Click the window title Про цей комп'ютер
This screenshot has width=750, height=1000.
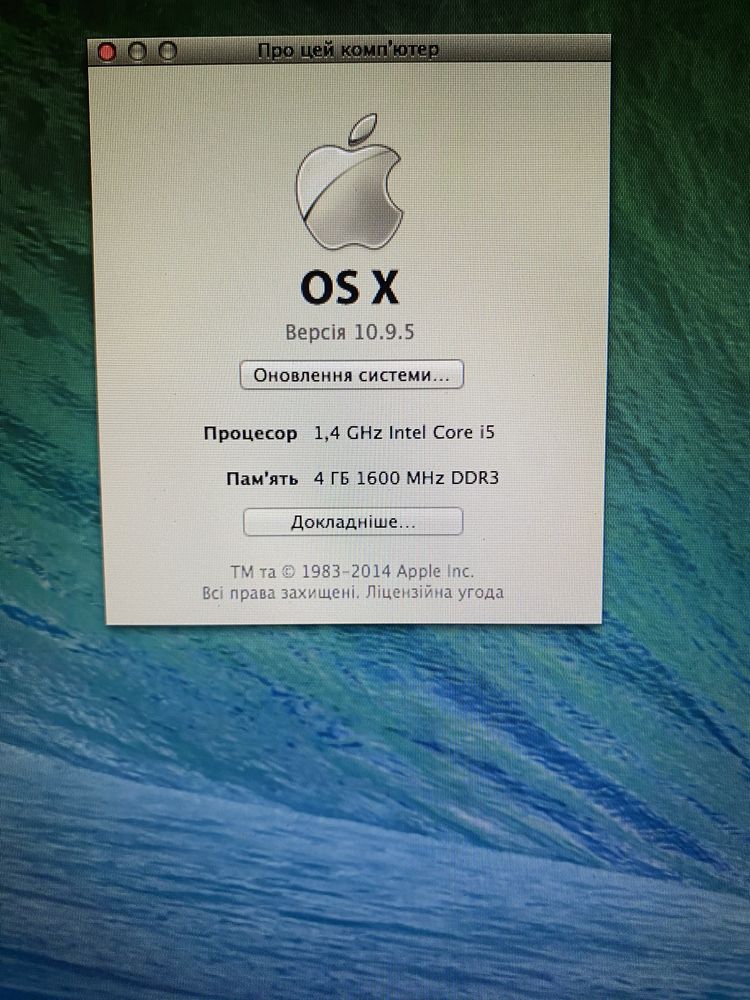coord(348,50)
